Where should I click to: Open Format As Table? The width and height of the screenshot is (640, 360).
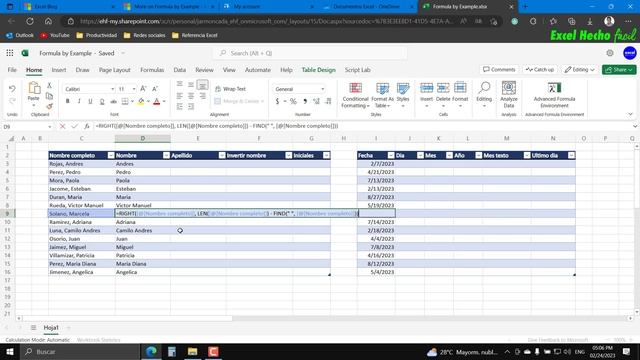(382, 95)
